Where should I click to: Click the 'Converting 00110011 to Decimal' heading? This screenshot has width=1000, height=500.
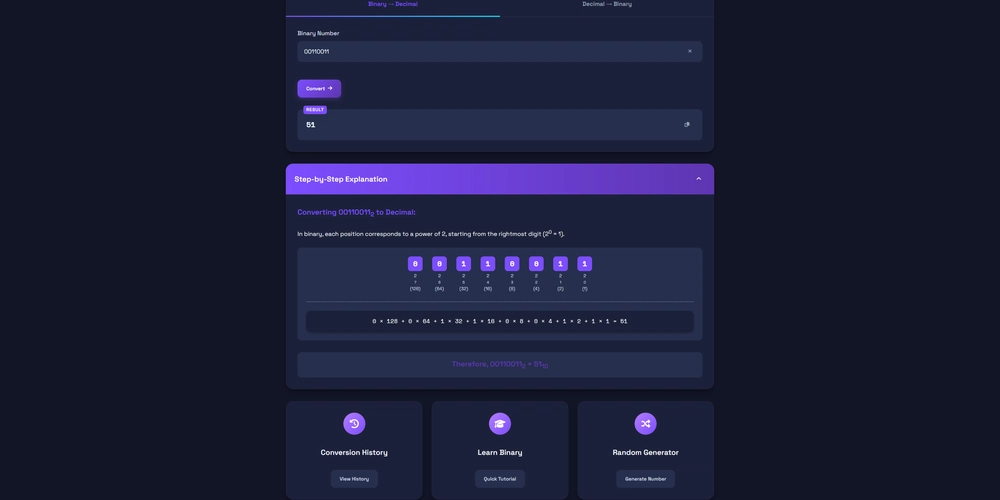(x=357, y=212)
